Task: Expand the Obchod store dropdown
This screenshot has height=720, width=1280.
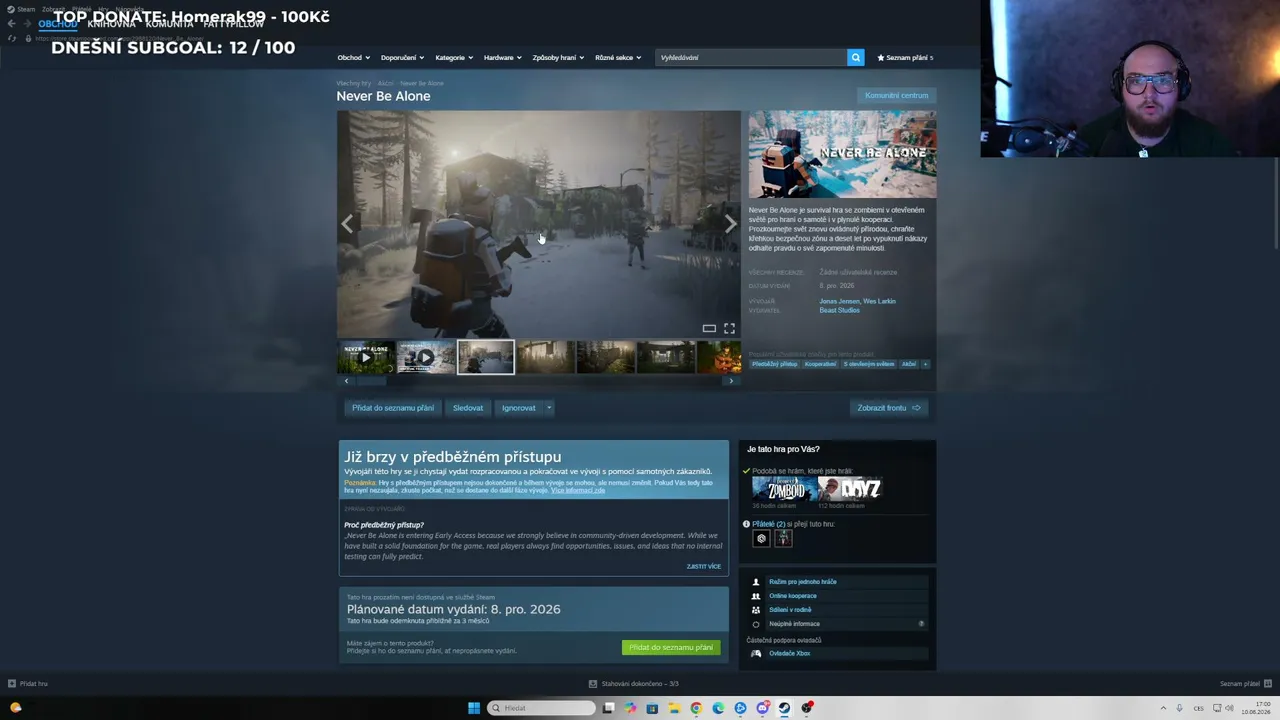Action: coord(354,58)
